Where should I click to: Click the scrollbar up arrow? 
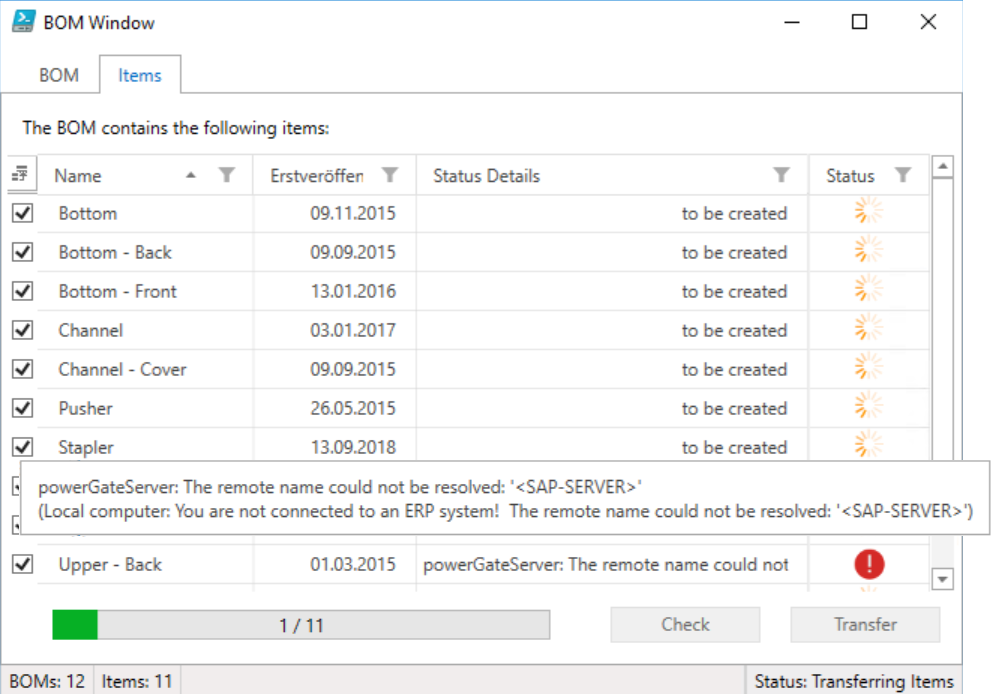(x=943, y=167)
